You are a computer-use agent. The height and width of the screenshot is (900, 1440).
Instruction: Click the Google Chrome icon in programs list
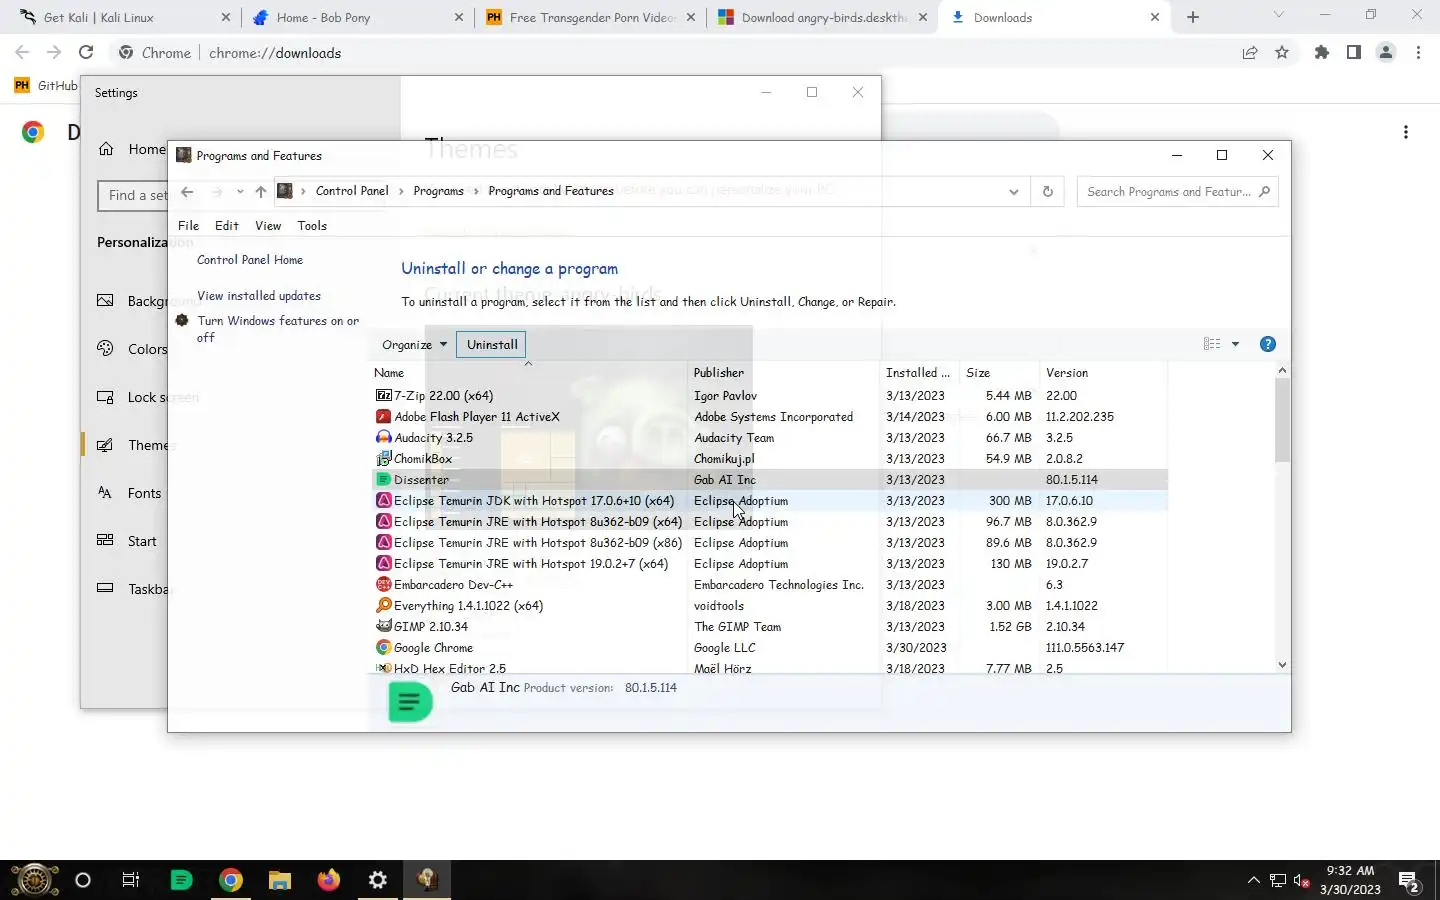383,647
